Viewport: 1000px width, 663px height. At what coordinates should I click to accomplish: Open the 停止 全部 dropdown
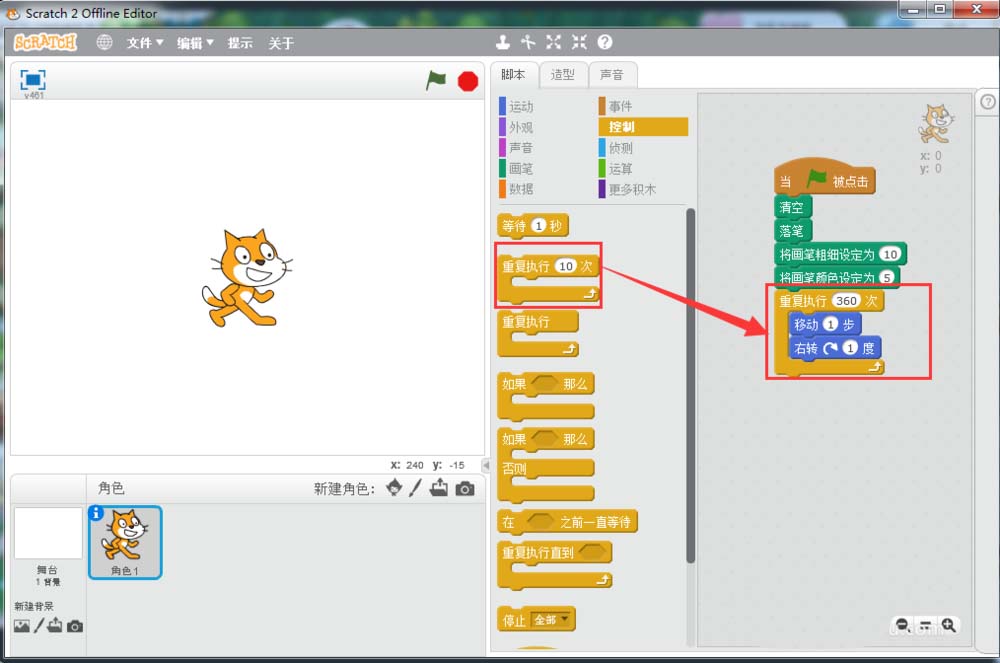(x=551, y=620)
